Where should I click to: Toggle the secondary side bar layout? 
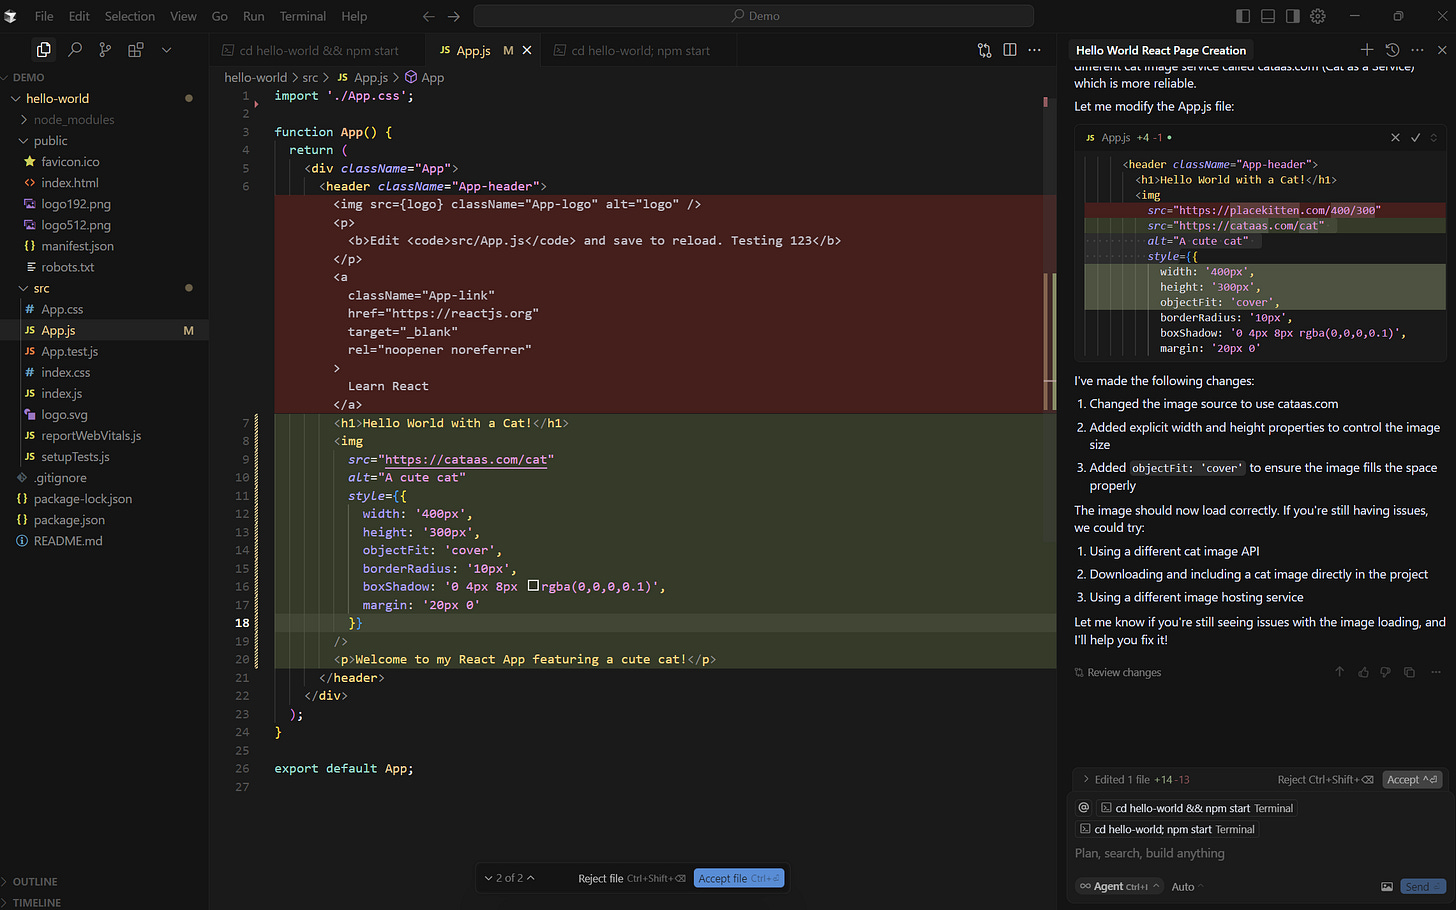[1293, 16]
